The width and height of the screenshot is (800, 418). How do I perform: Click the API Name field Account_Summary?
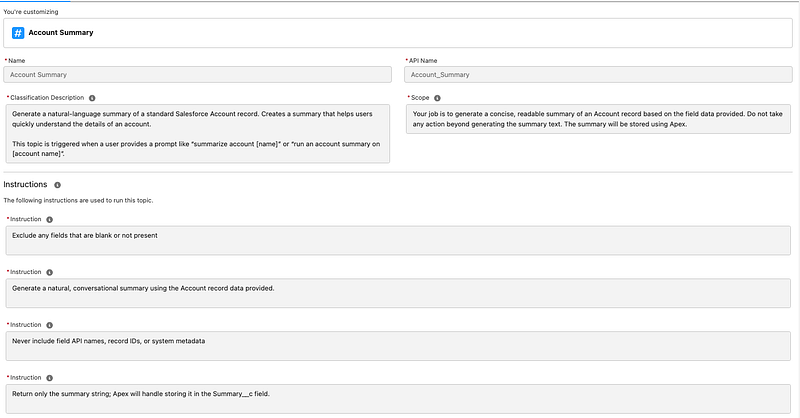pyautogui.click(x=598, y=75)
